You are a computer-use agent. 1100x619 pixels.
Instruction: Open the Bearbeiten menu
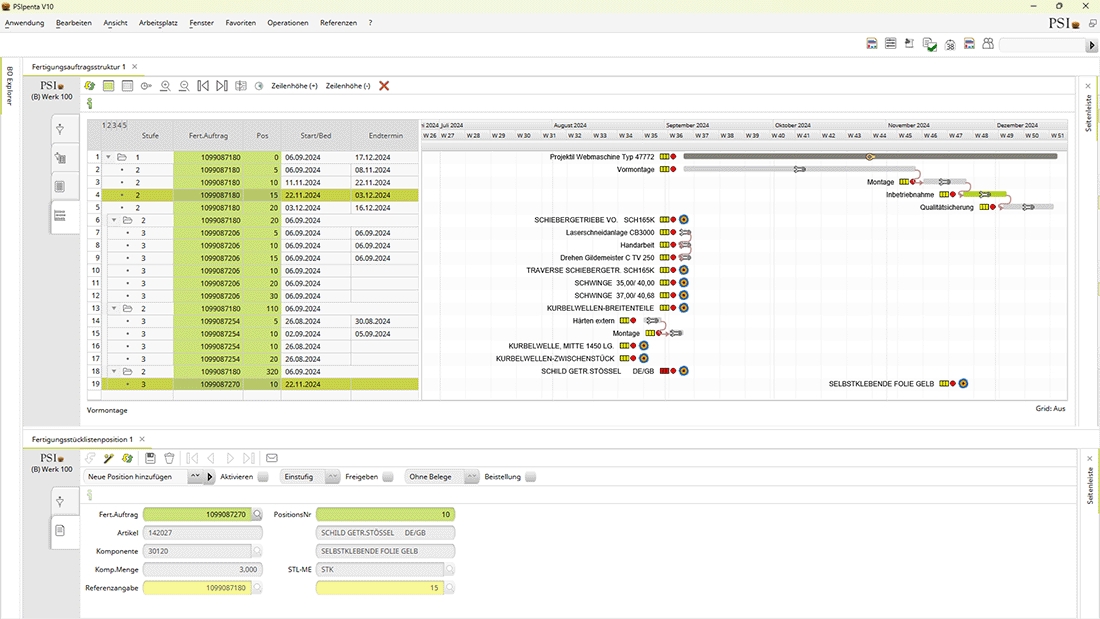[74, 22]
